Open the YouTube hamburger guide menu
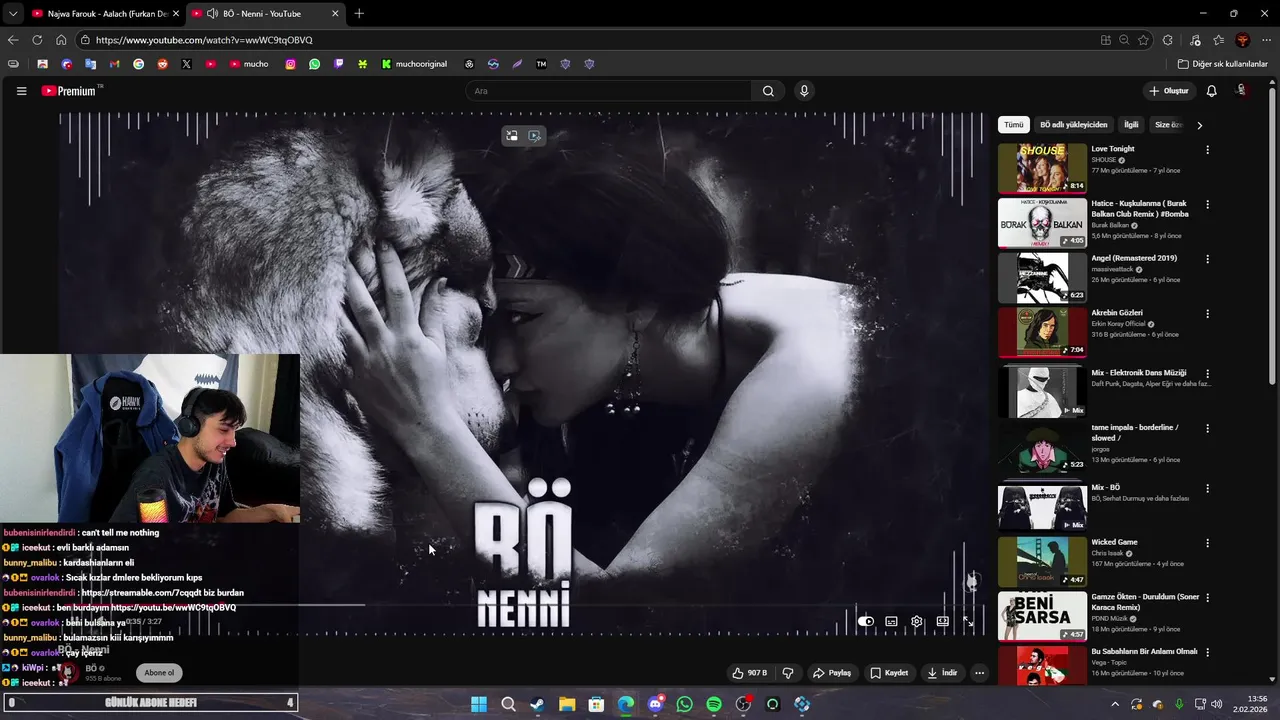Viewport: 1280px width, 720px height. tap(21, 91)
